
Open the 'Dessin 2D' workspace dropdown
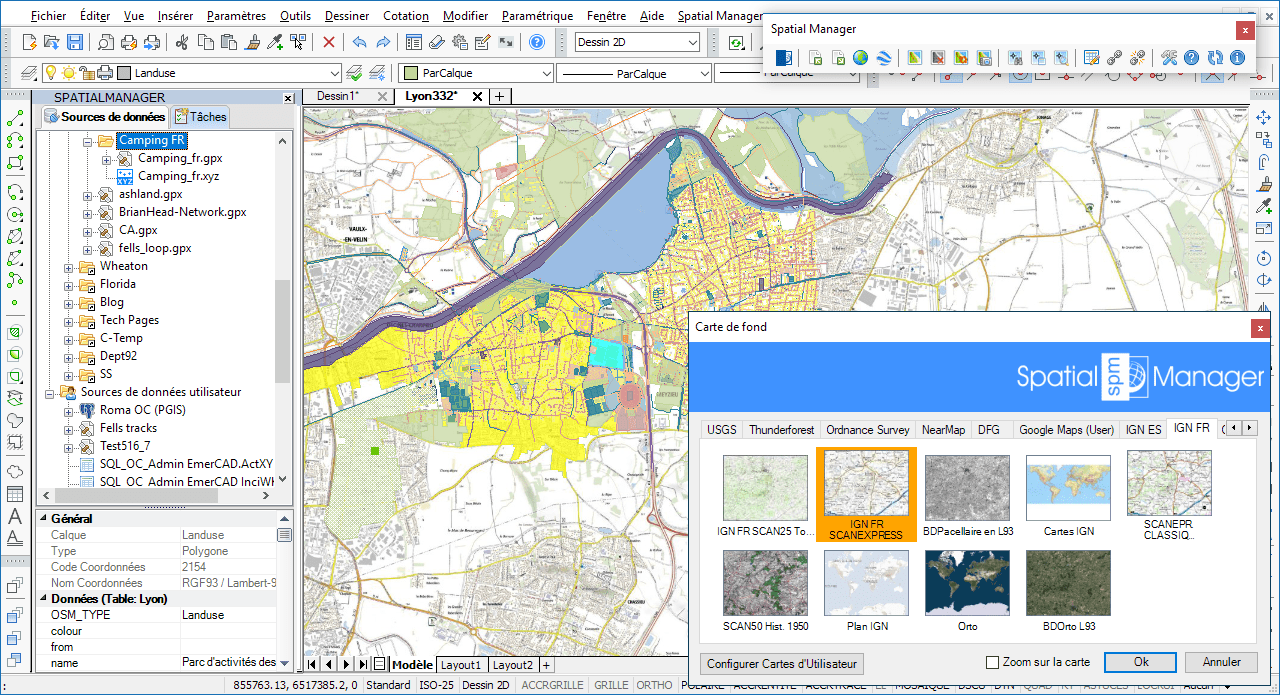[x=692, y=42]
